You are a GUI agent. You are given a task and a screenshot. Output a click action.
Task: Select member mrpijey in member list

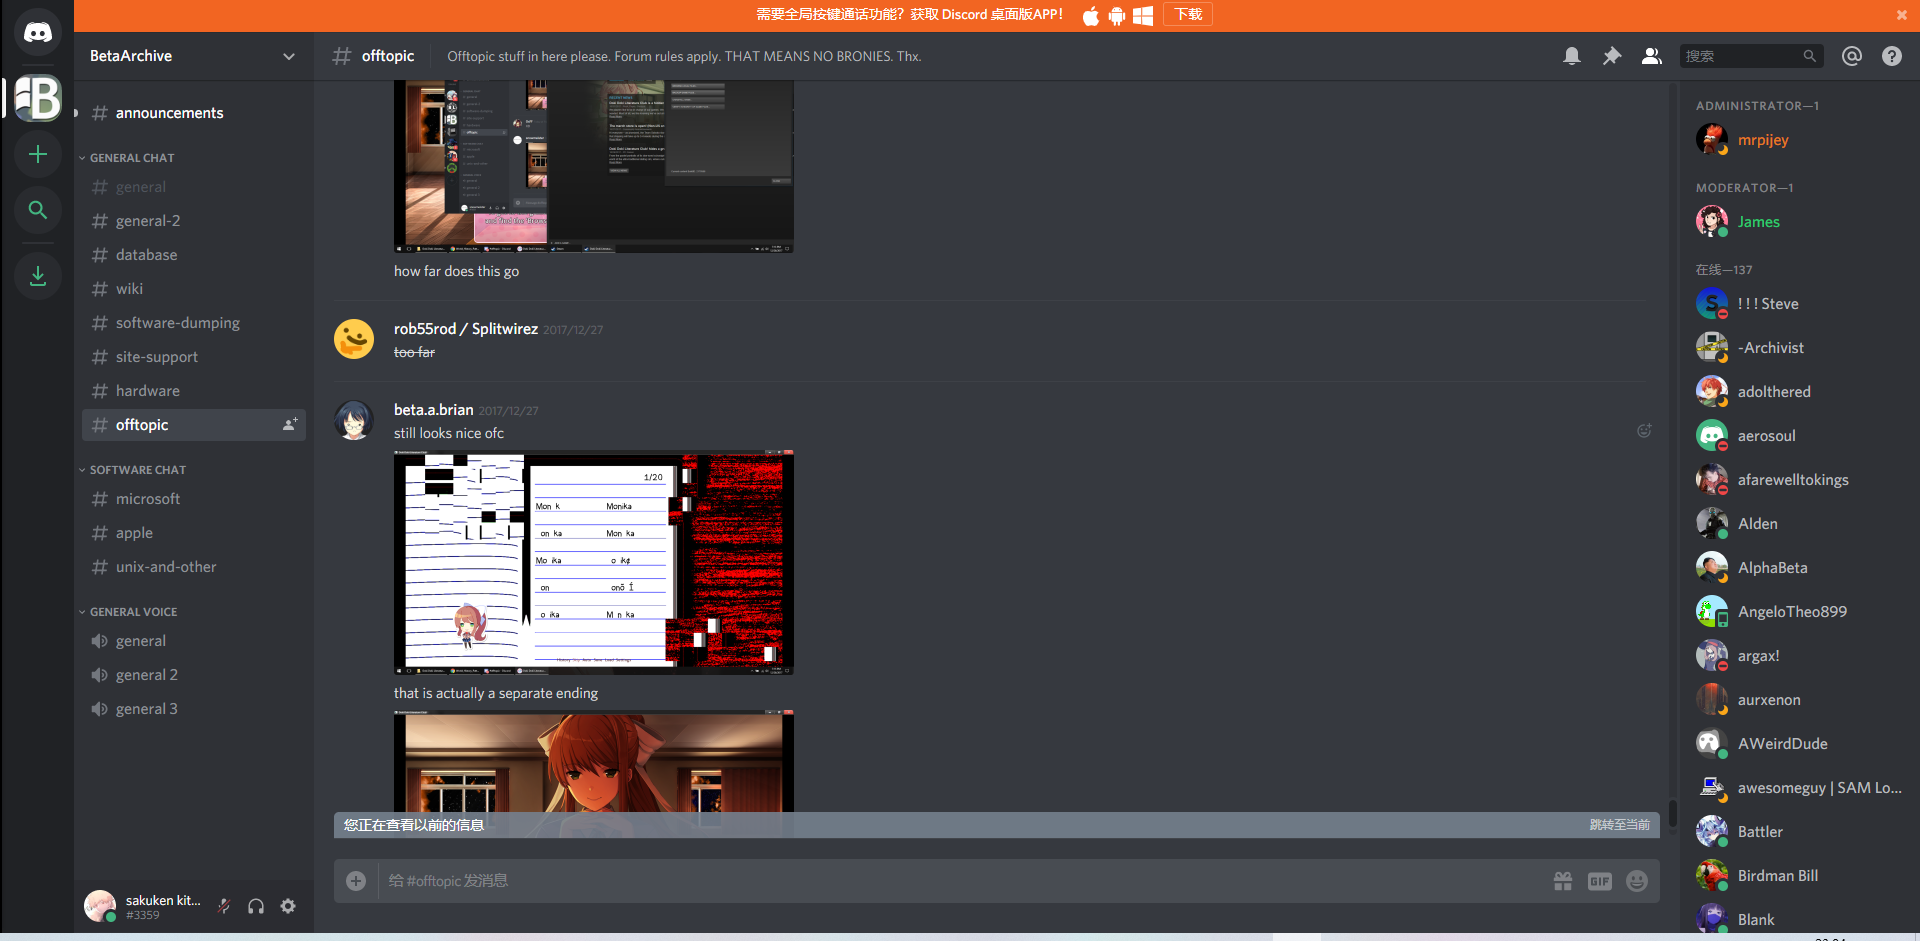point(1798,140)
